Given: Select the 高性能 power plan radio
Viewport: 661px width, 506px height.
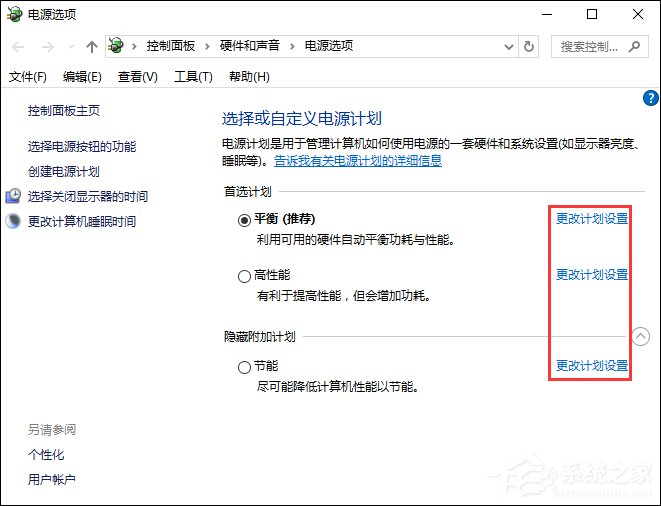Looking at the screenshot, I should (x=245, y=277).
